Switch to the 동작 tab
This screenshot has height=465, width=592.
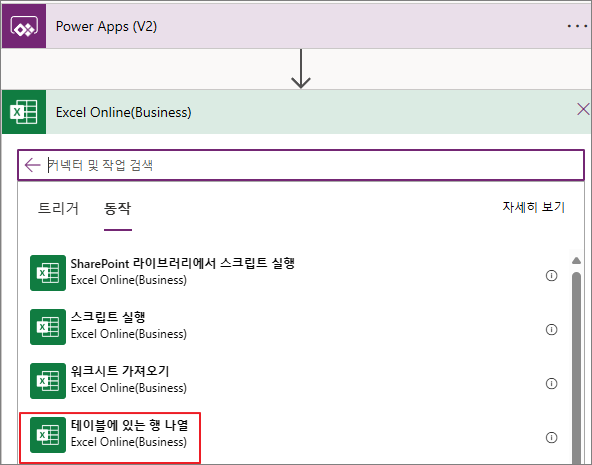117,208
